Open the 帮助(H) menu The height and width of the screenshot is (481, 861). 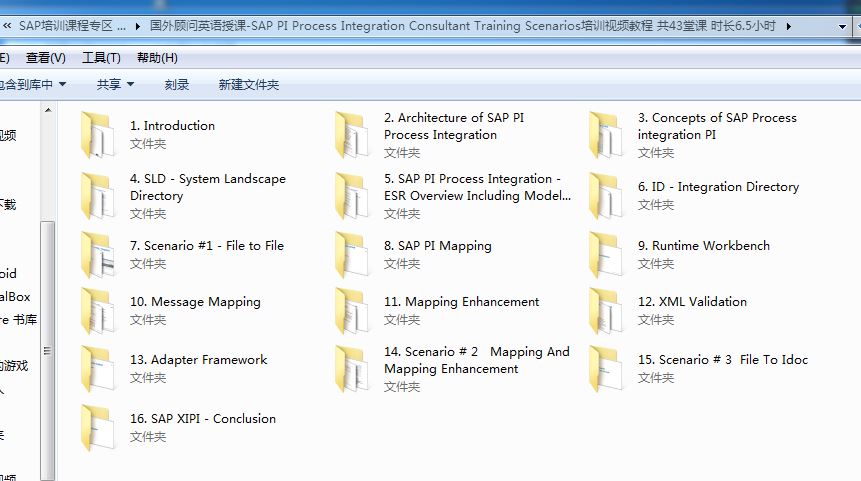(157, 58)
